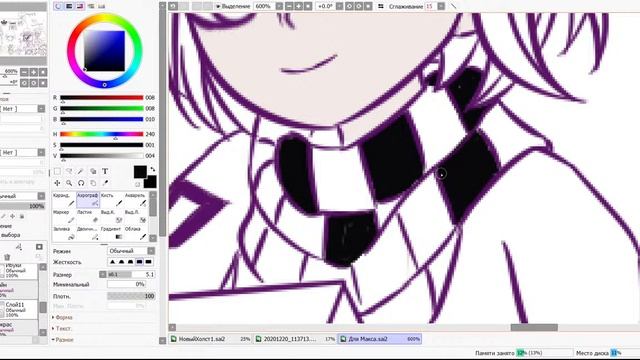Choose the Выд.К. selection pen tool
640x360 pixels.
pos(111,216)
